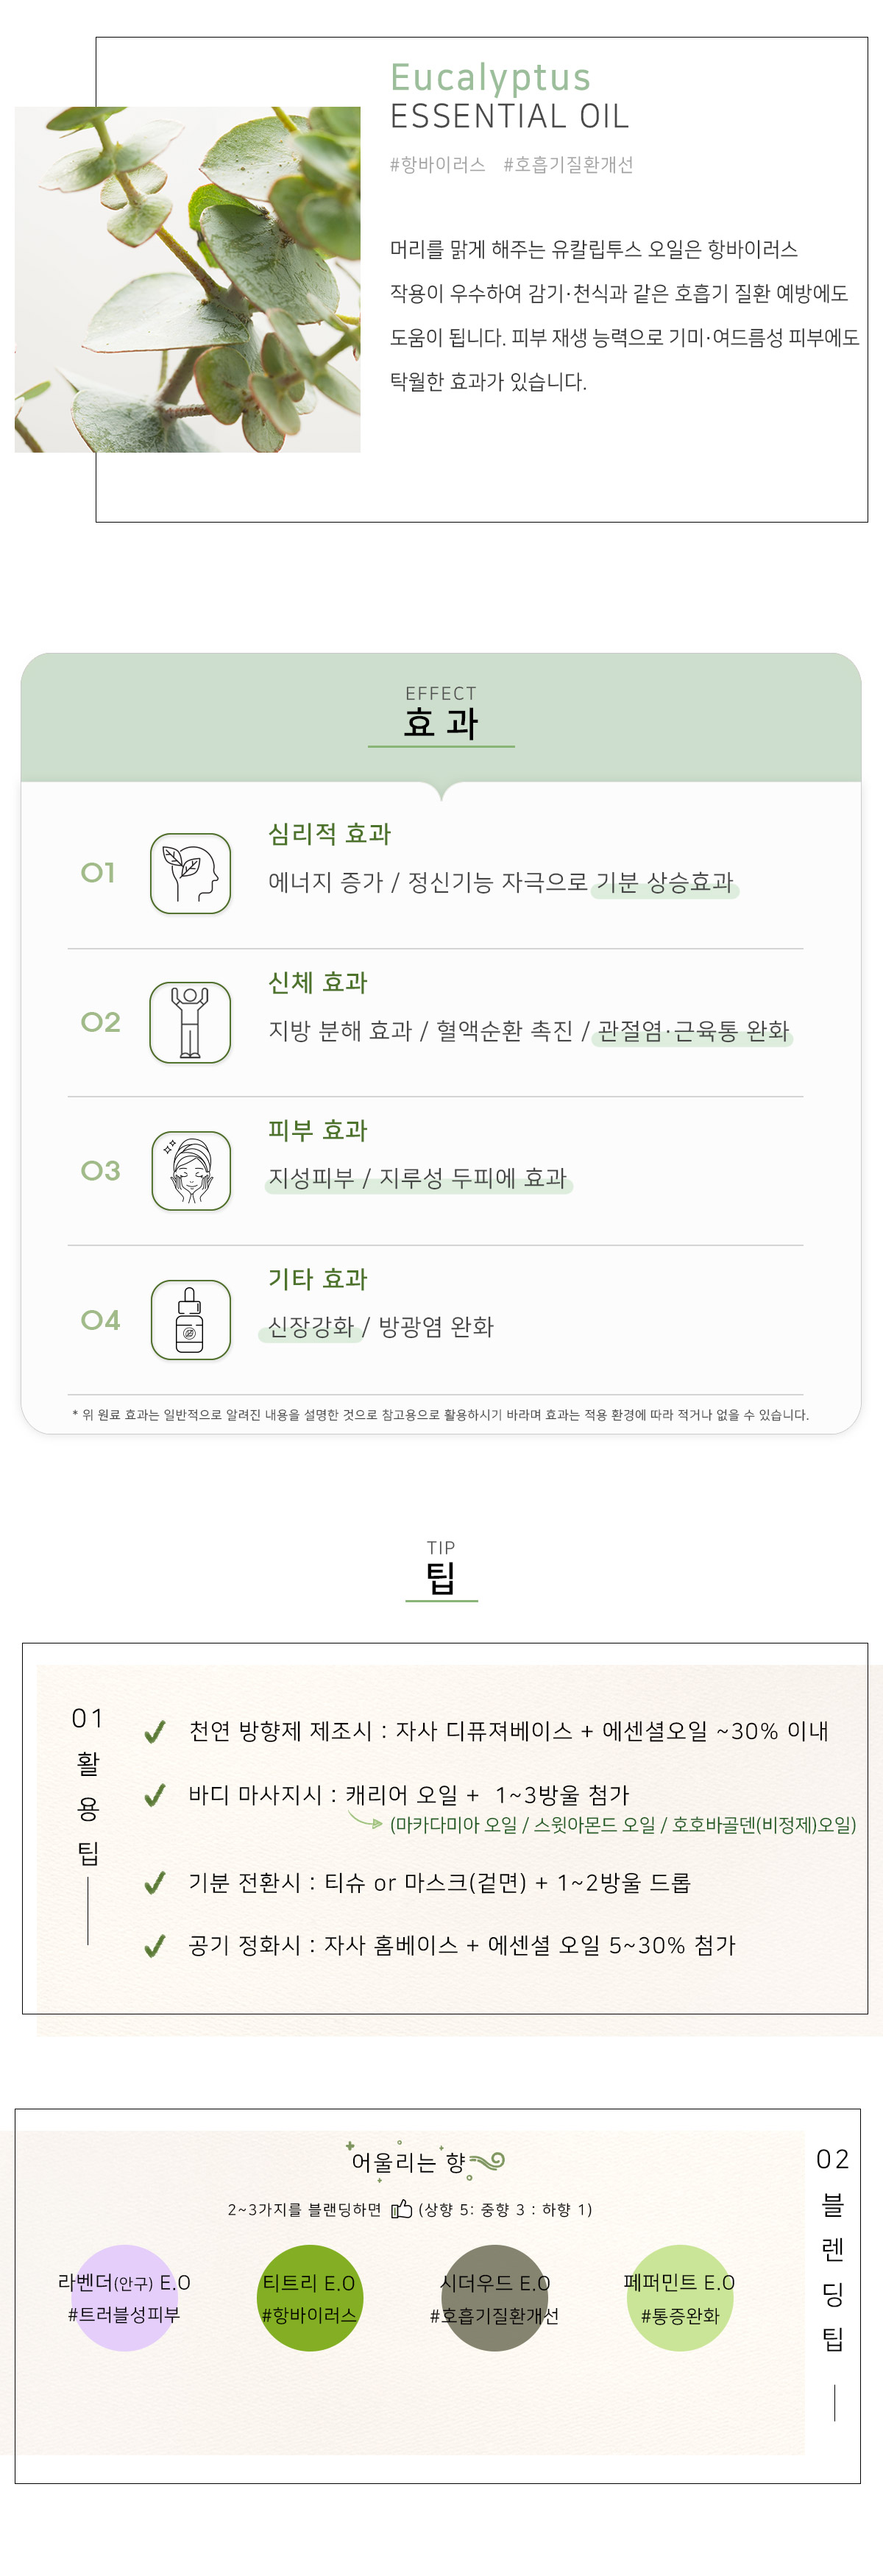Click the flexing body physical effect icon
This screenshot has width=883, height=2576.
190,1021
